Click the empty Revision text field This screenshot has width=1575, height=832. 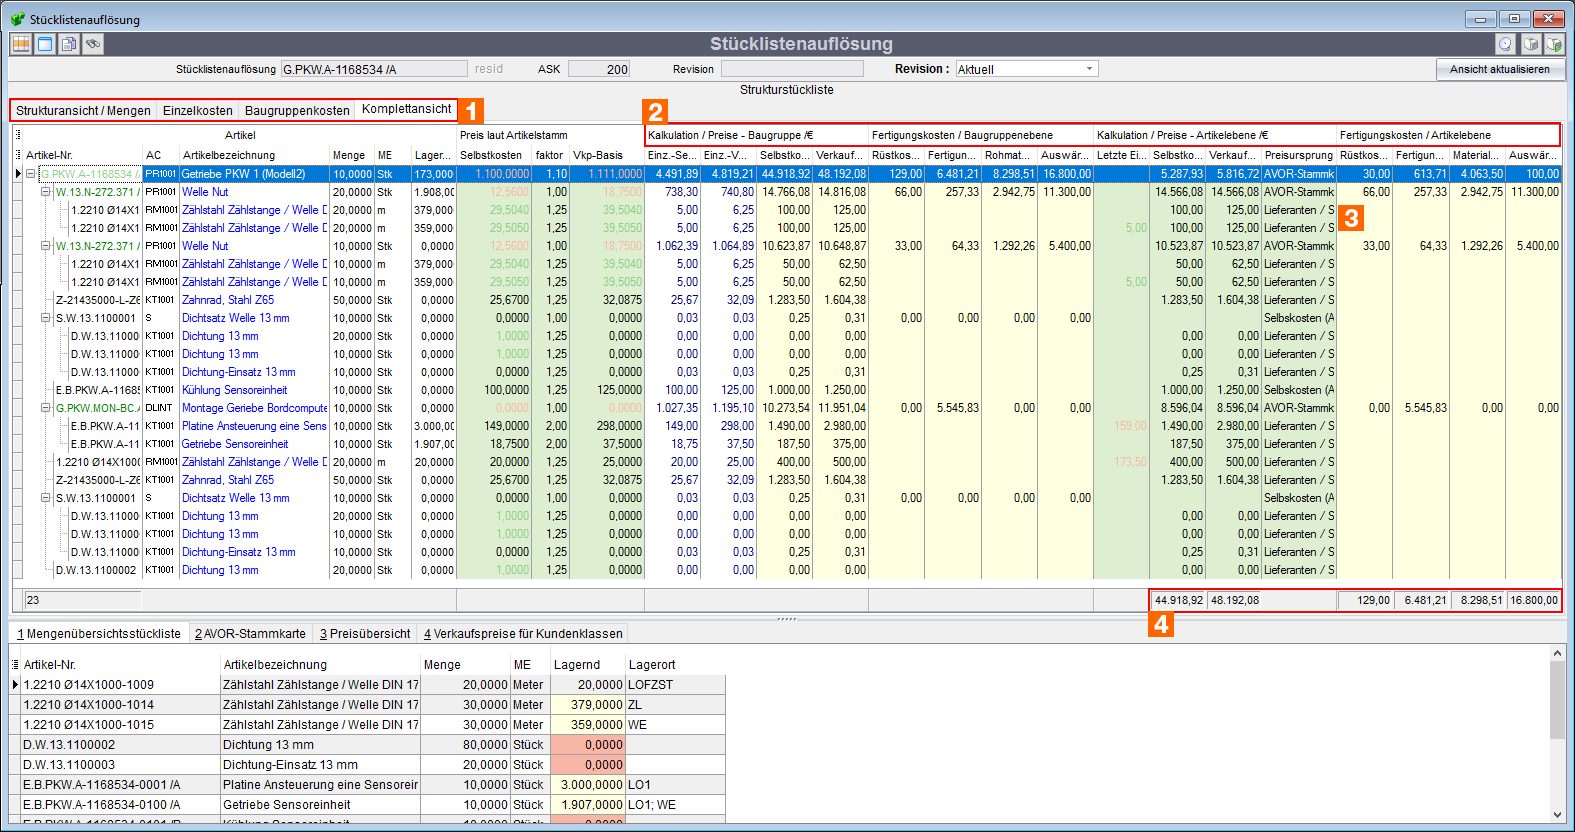click(792, 69)
